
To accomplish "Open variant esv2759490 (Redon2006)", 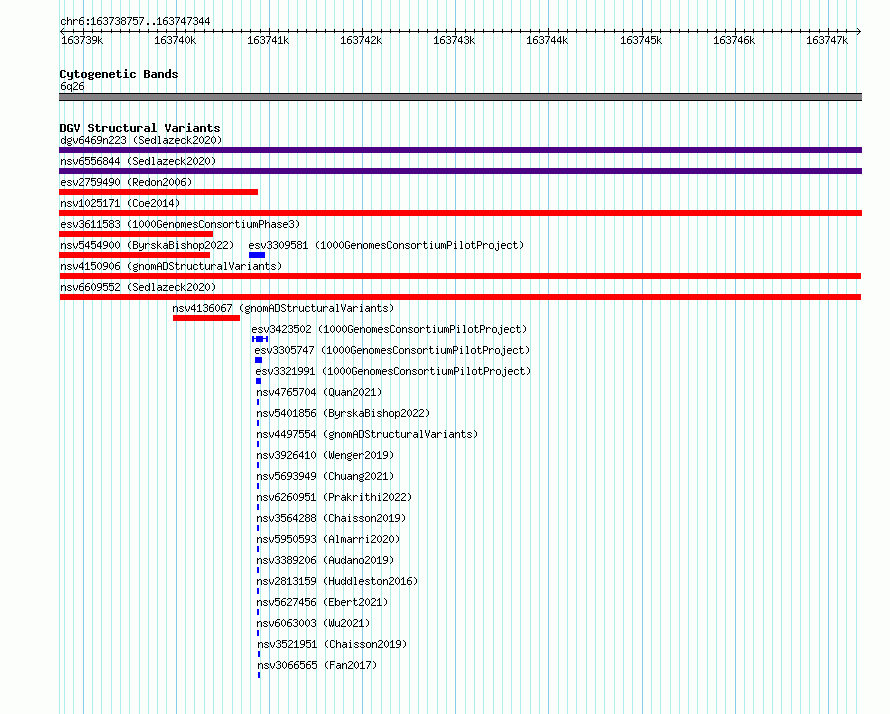I will click(126, 182).
